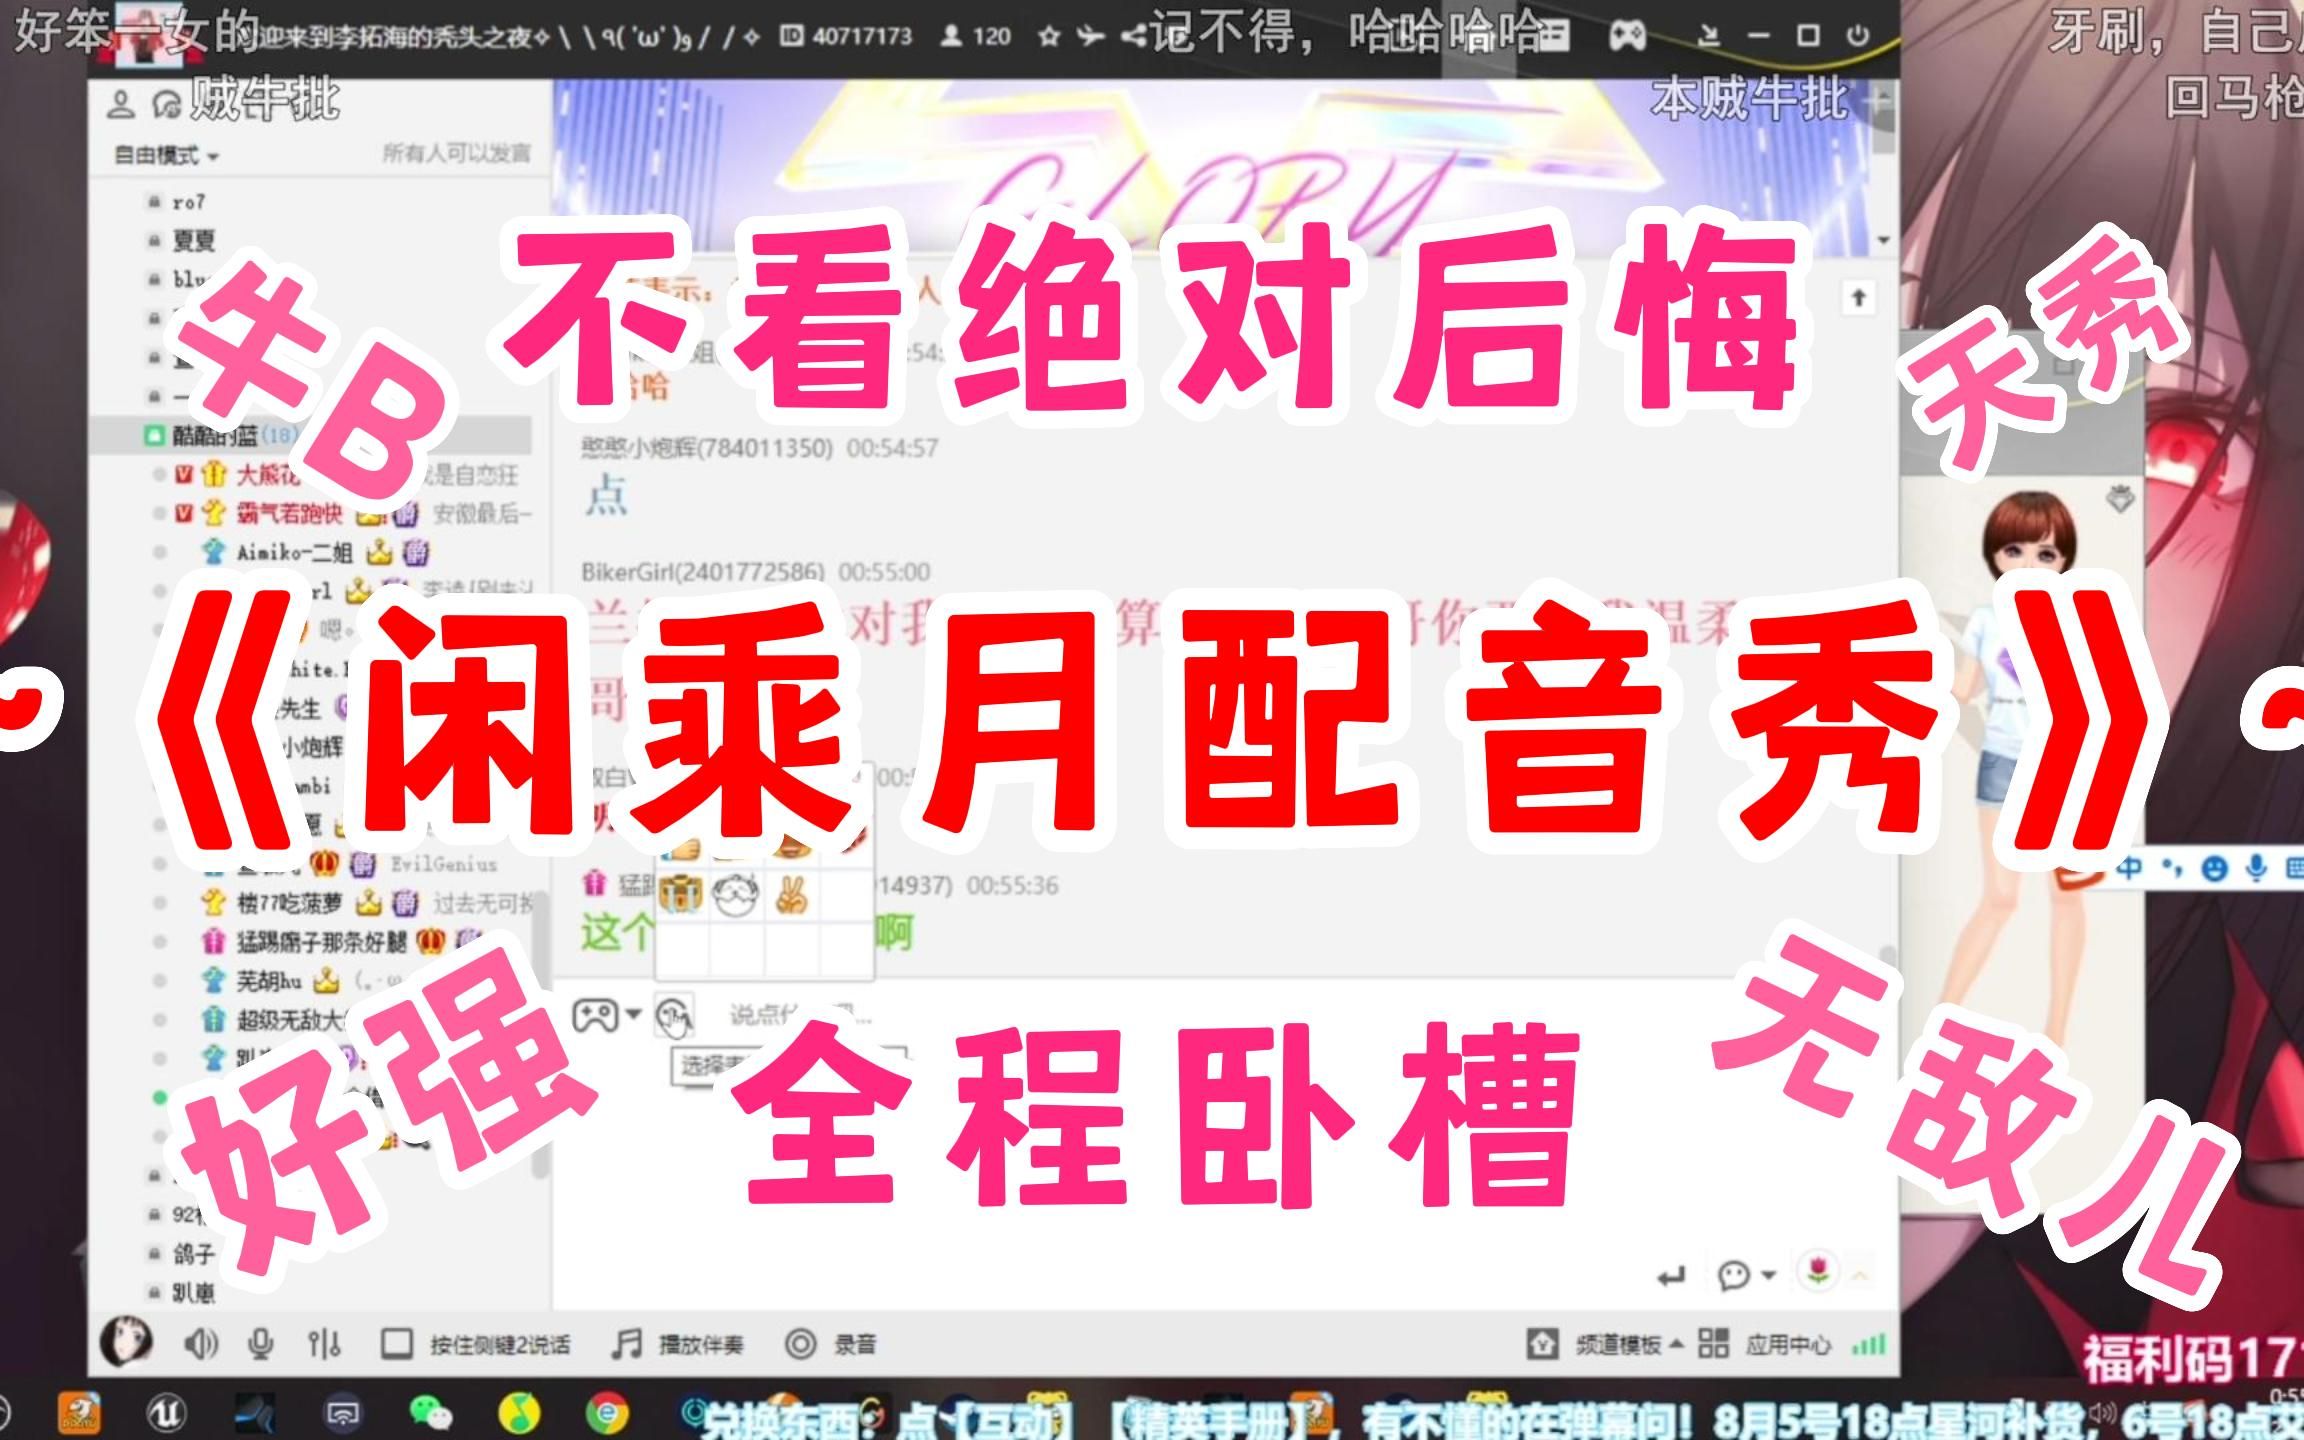Select the 鸽子 sub-channel
This screenshot has height=1440, width=2304.
193,1253
